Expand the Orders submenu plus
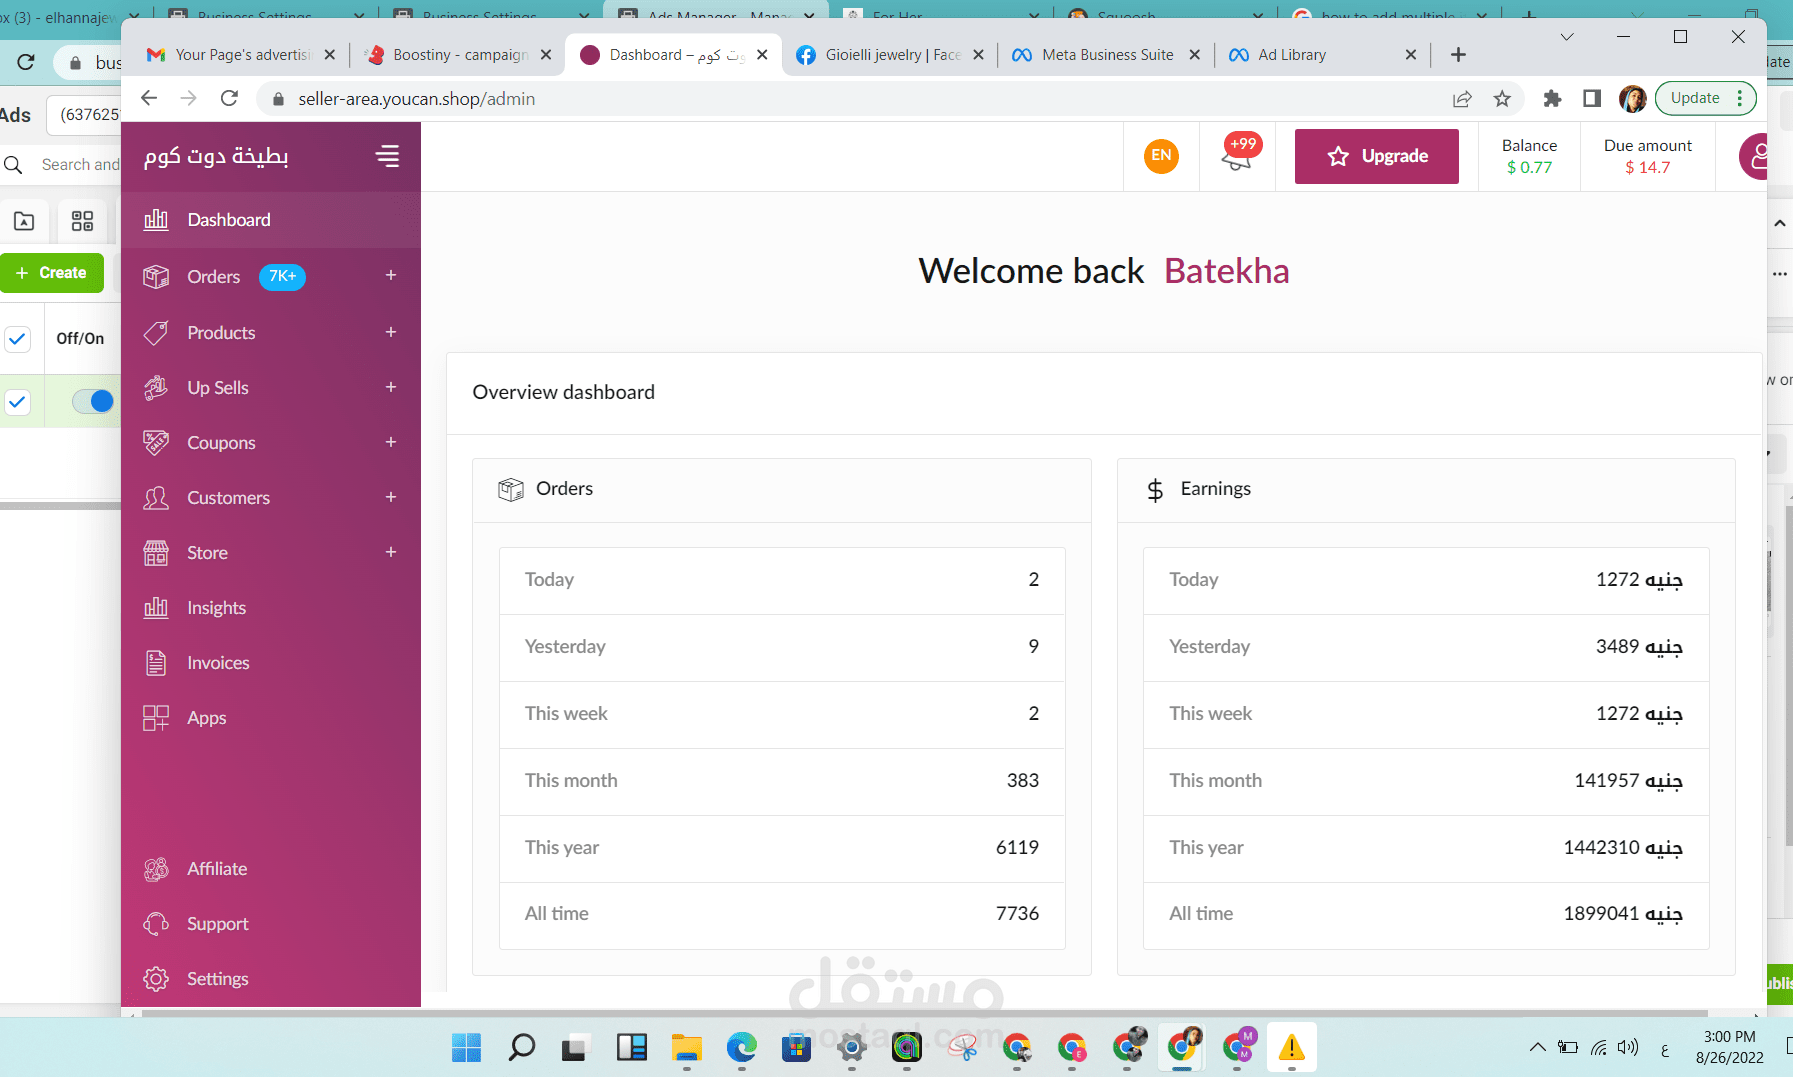The width and height of the screenshot is (1793, 1077). point(391,275)
